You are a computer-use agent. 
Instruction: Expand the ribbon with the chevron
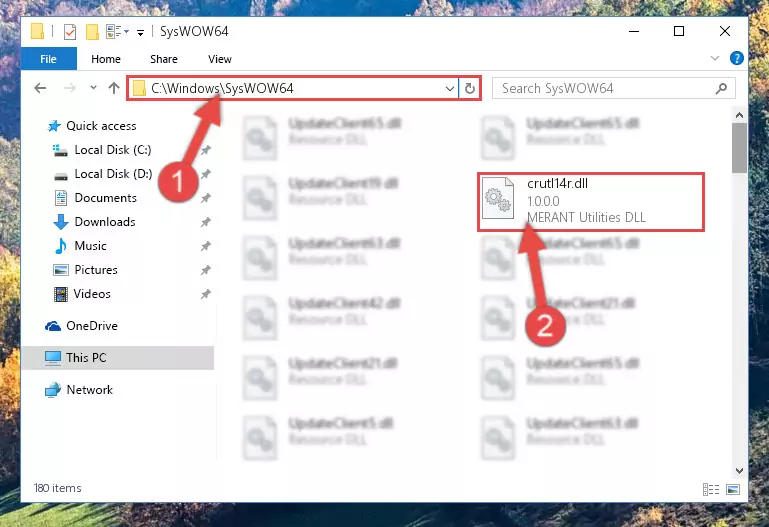[715, 58]
